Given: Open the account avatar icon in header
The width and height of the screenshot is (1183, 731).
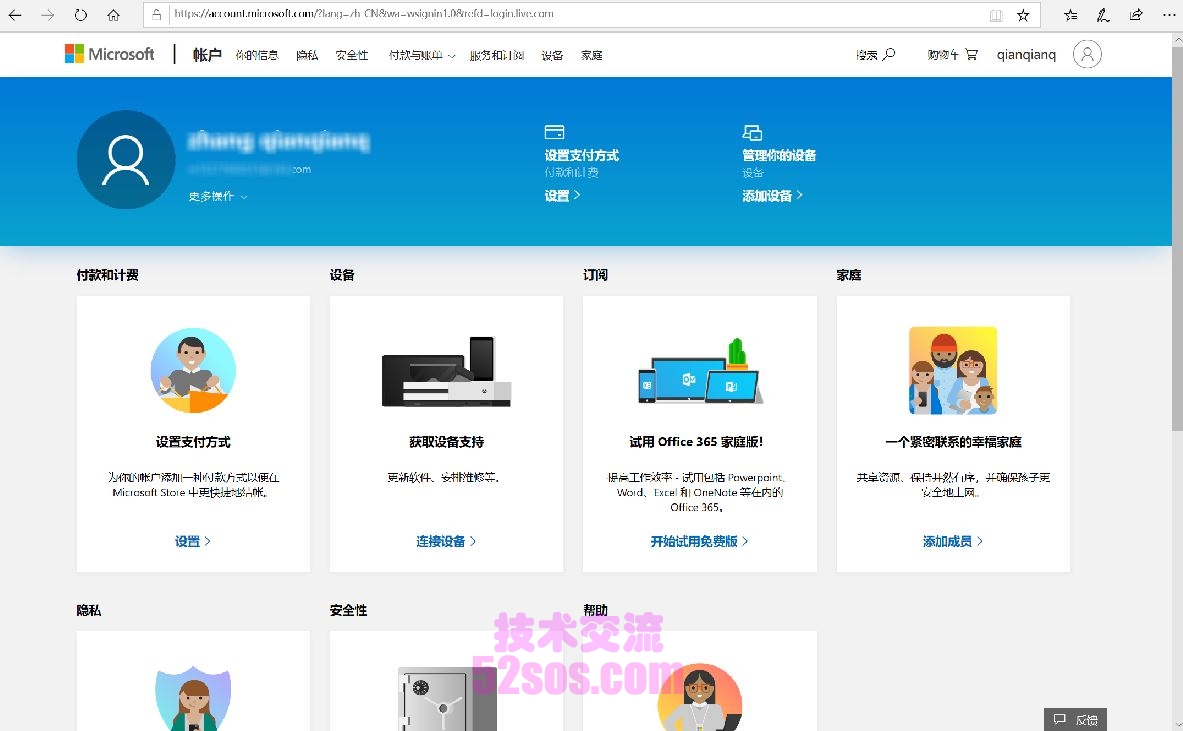Looking at the screenshot, I should click(x=1087, y=54).
